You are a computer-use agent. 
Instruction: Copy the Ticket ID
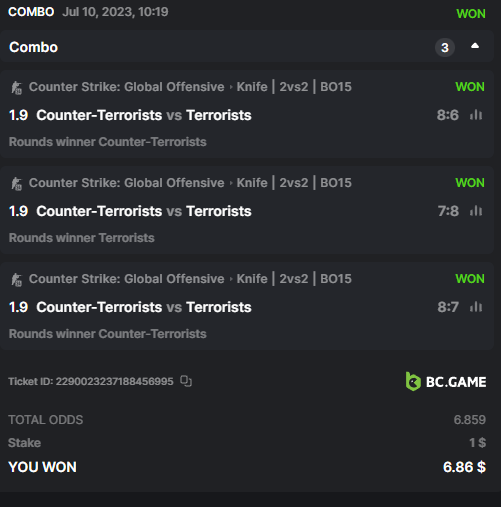186,381
